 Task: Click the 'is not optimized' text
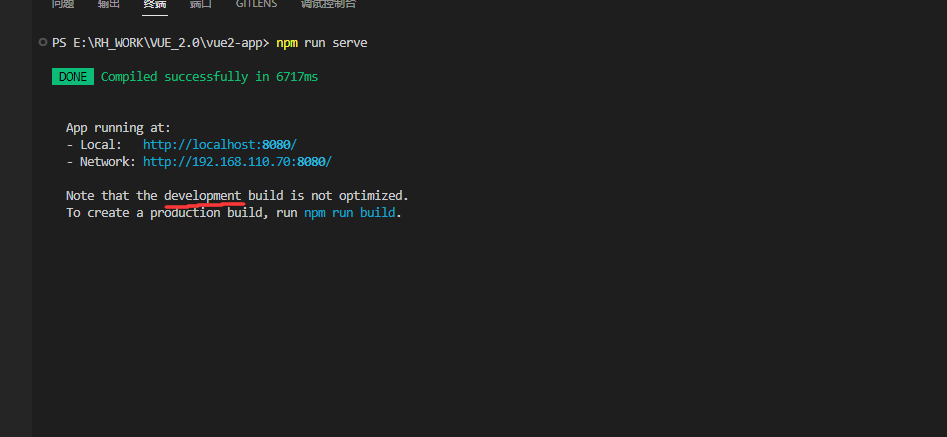pyautogui.click(x=349, y=195)
